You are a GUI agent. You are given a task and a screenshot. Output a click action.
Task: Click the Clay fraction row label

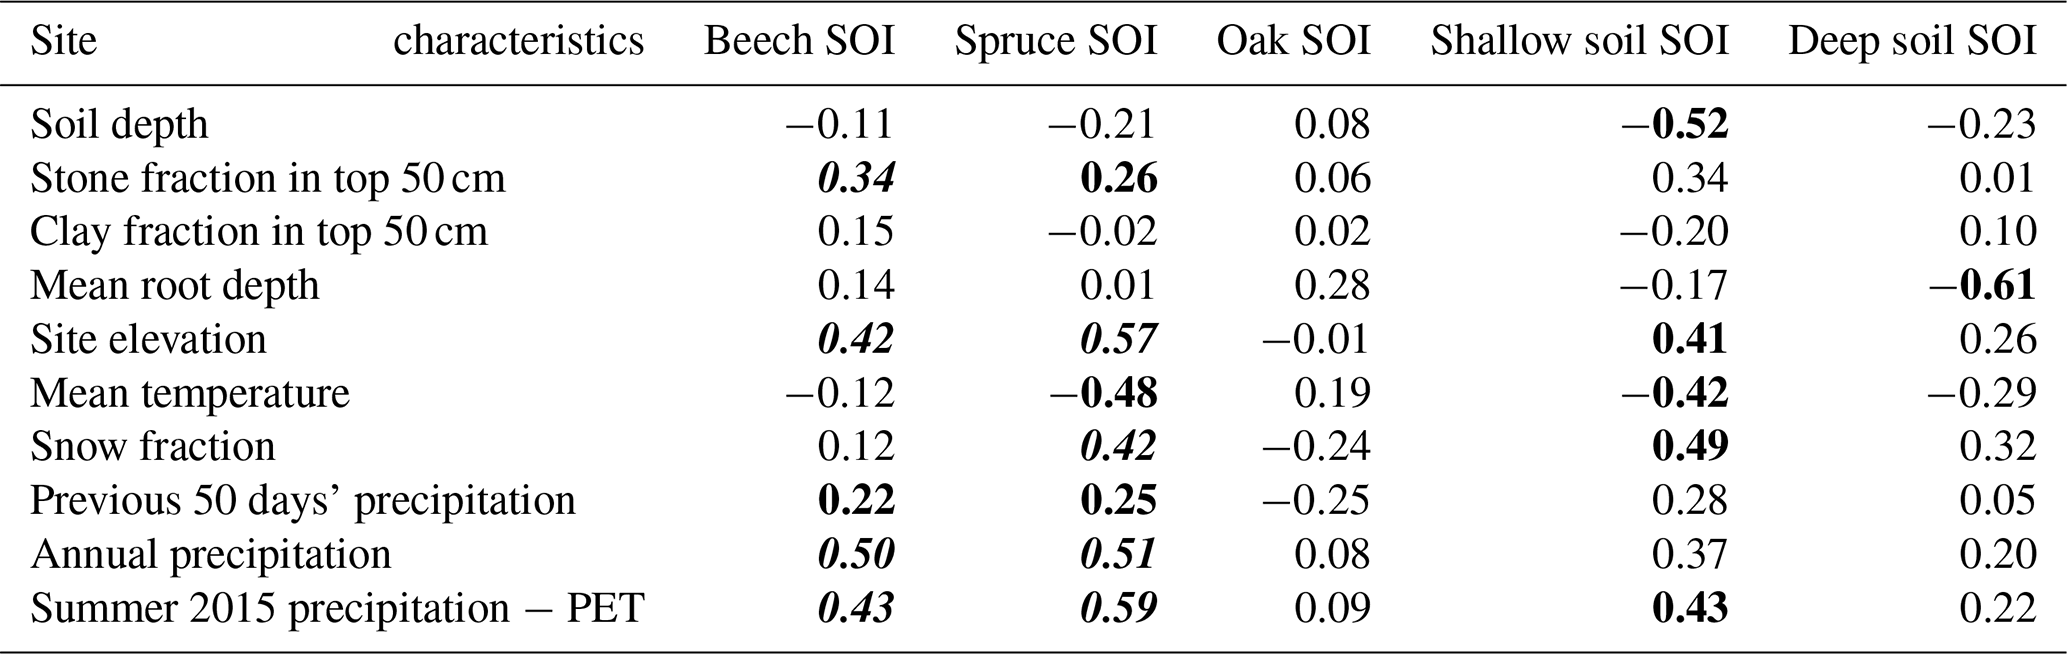pyautogui.click(x=258, y=231)
